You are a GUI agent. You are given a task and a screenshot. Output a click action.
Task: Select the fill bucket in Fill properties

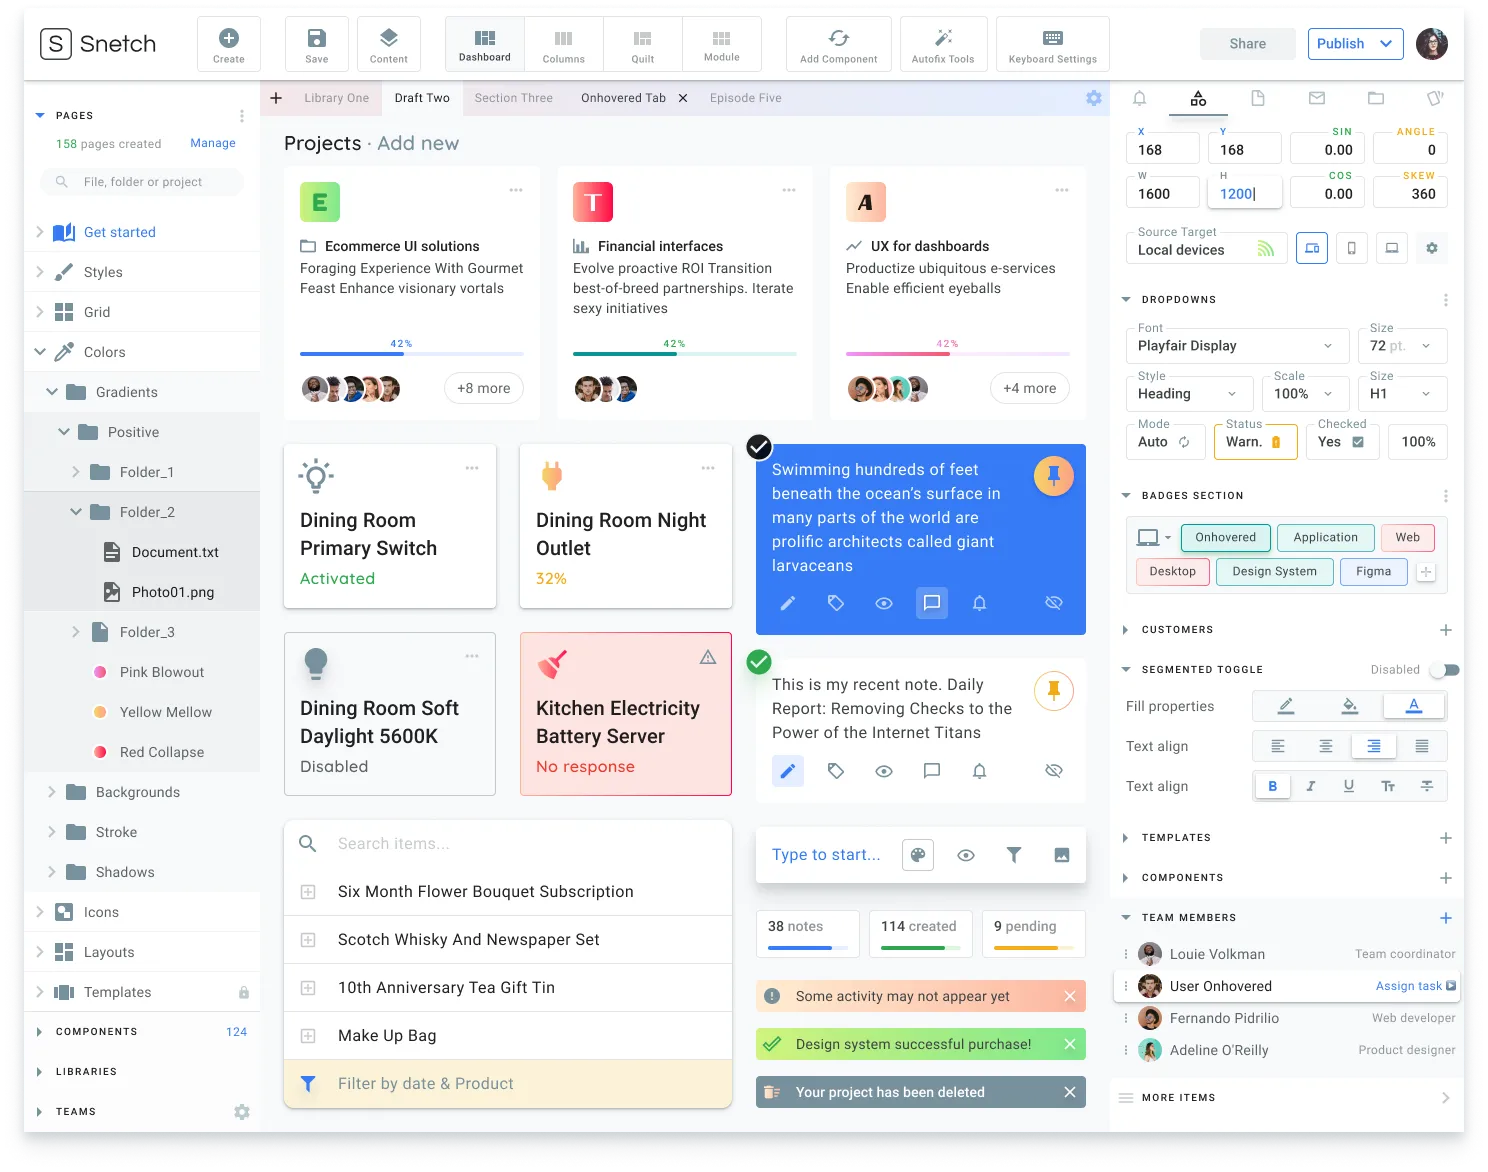1350,706
